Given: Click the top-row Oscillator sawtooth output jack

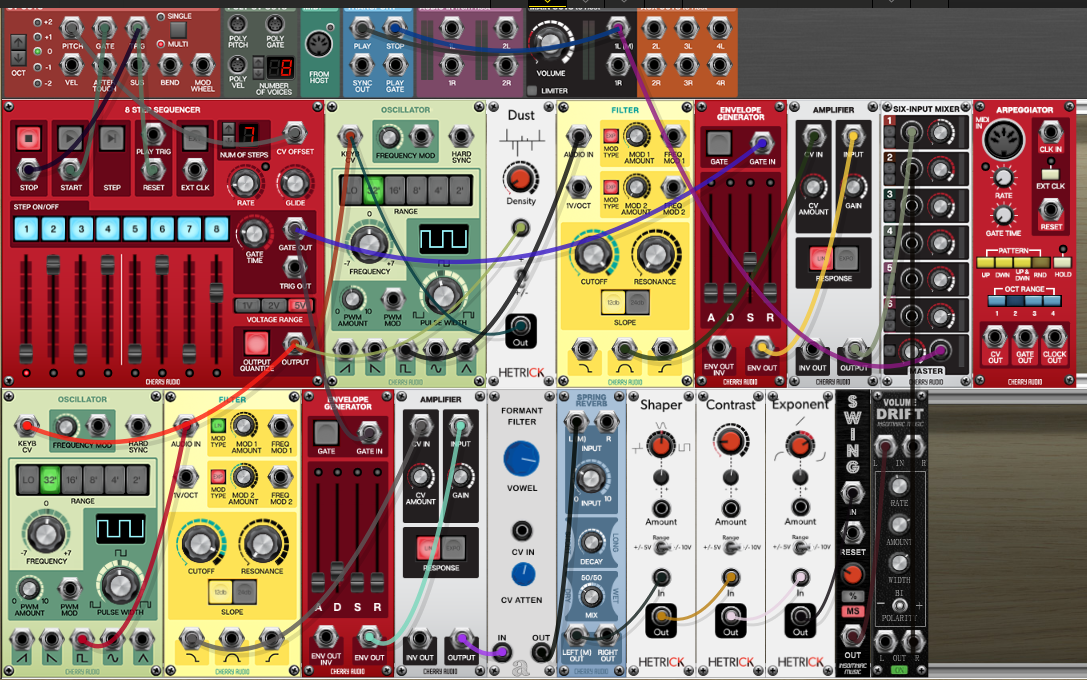Looking at the screenshot, I should coord(345,350).
